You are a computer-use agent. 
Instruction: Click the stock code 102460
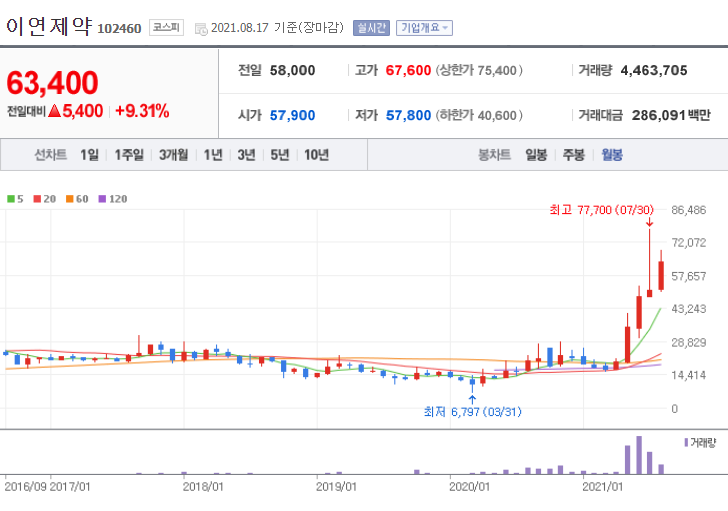point(119,29)
